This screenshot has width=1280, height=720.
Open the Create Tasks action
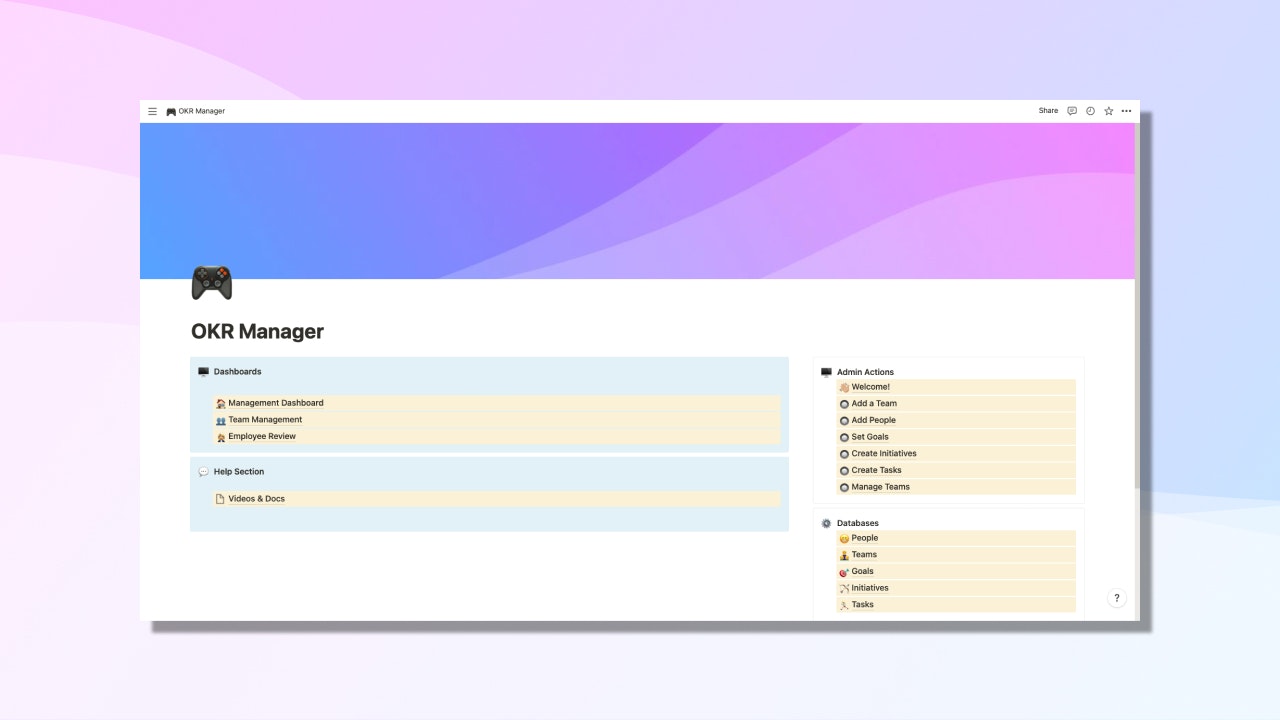(x=956, y=470)
